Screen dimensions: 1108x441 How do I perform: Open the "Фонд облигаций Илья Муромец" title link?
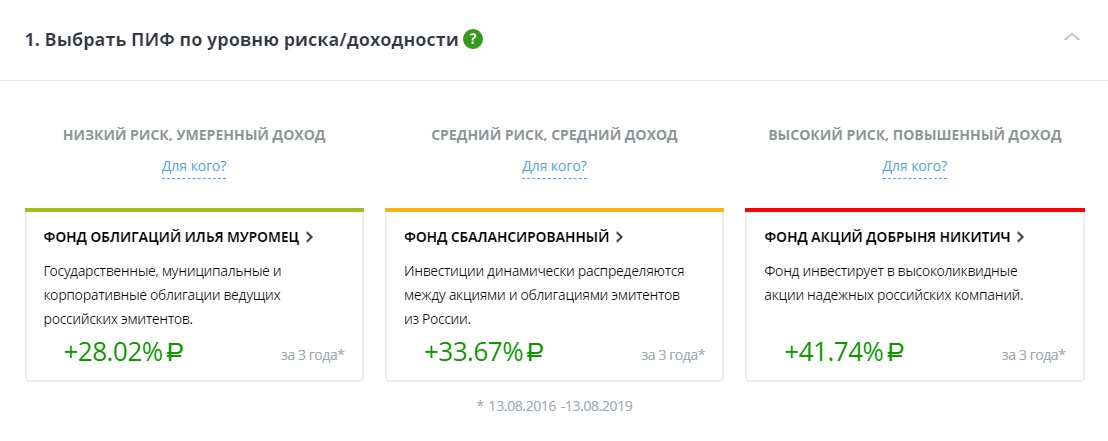coord(172,237)
